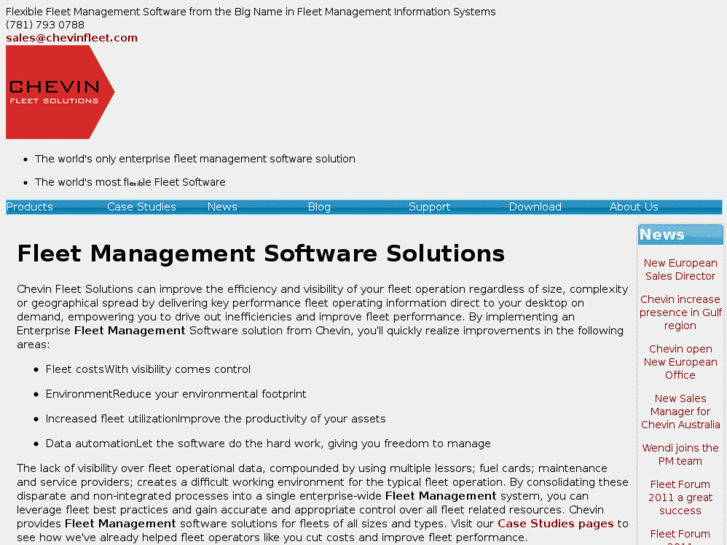Open the sales@chevinfleet.com email link
The height and width of the screenshot is (545, 727).
point(71,38)
